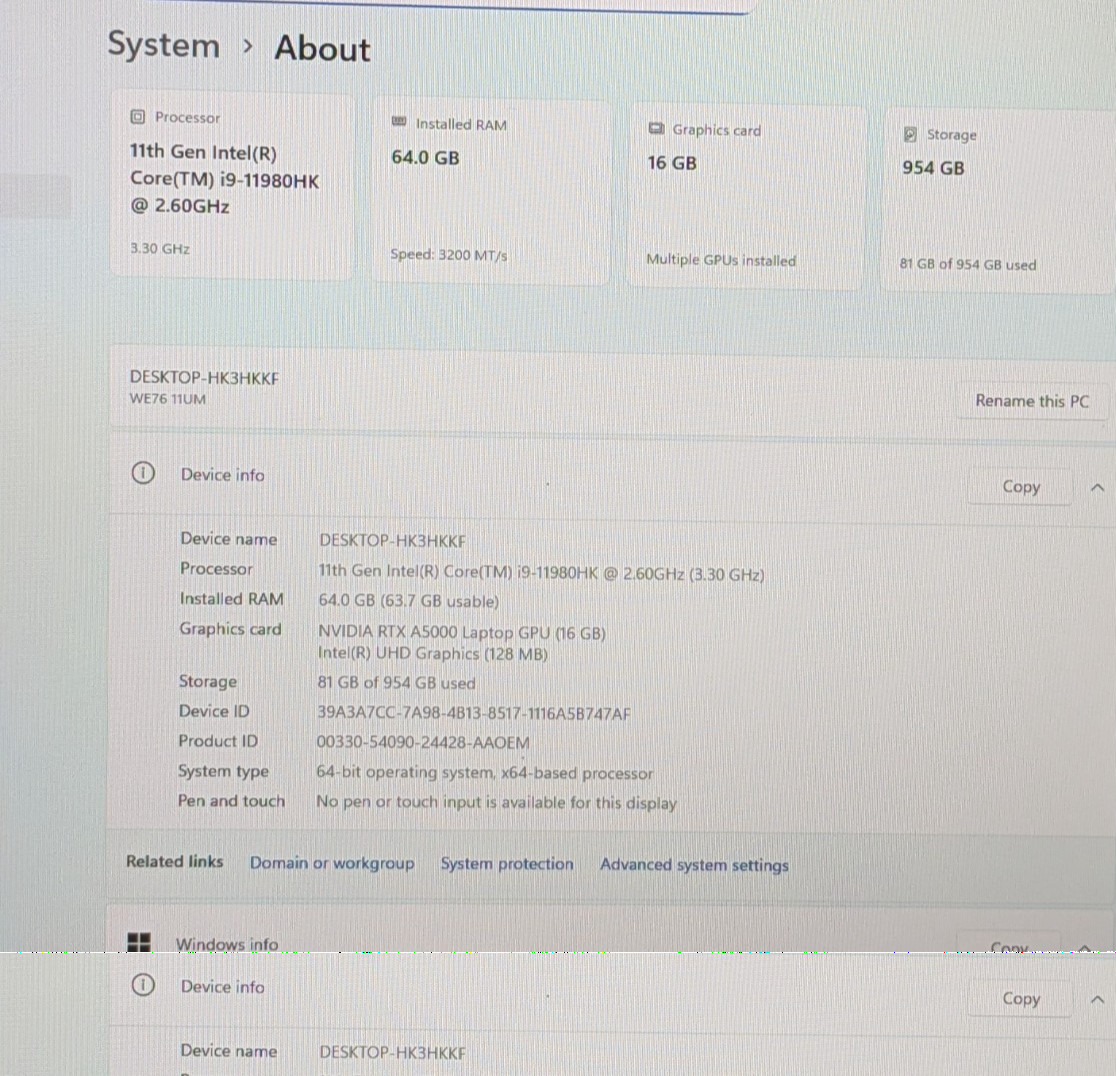Click the Storage card drive icon
This screenshot has height=1076, width=1116.
(x=910, y=134)
